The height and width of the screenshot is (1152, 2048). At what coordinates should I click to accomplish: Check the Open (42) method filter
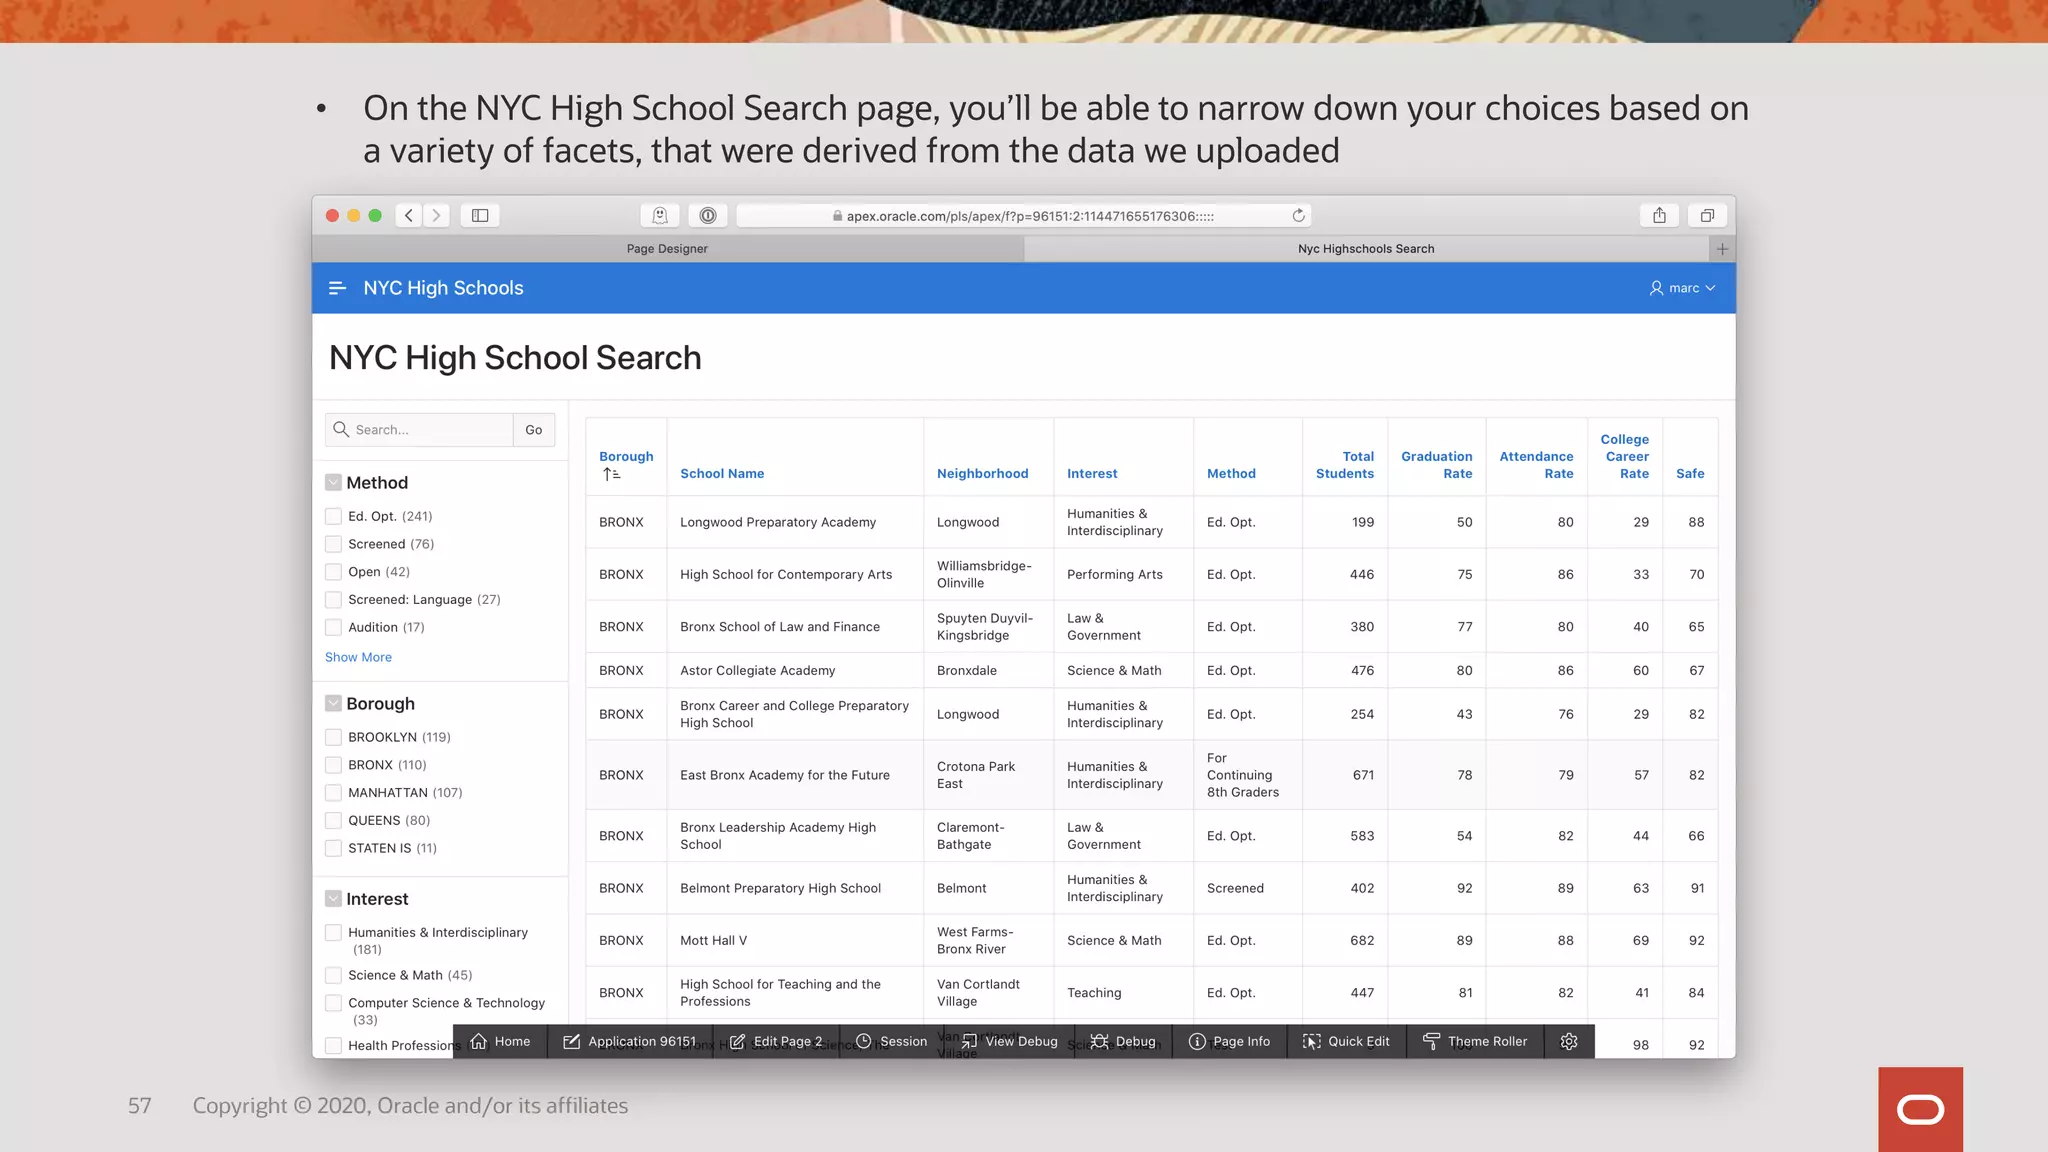pyautogui.click(x=333, y=572)
